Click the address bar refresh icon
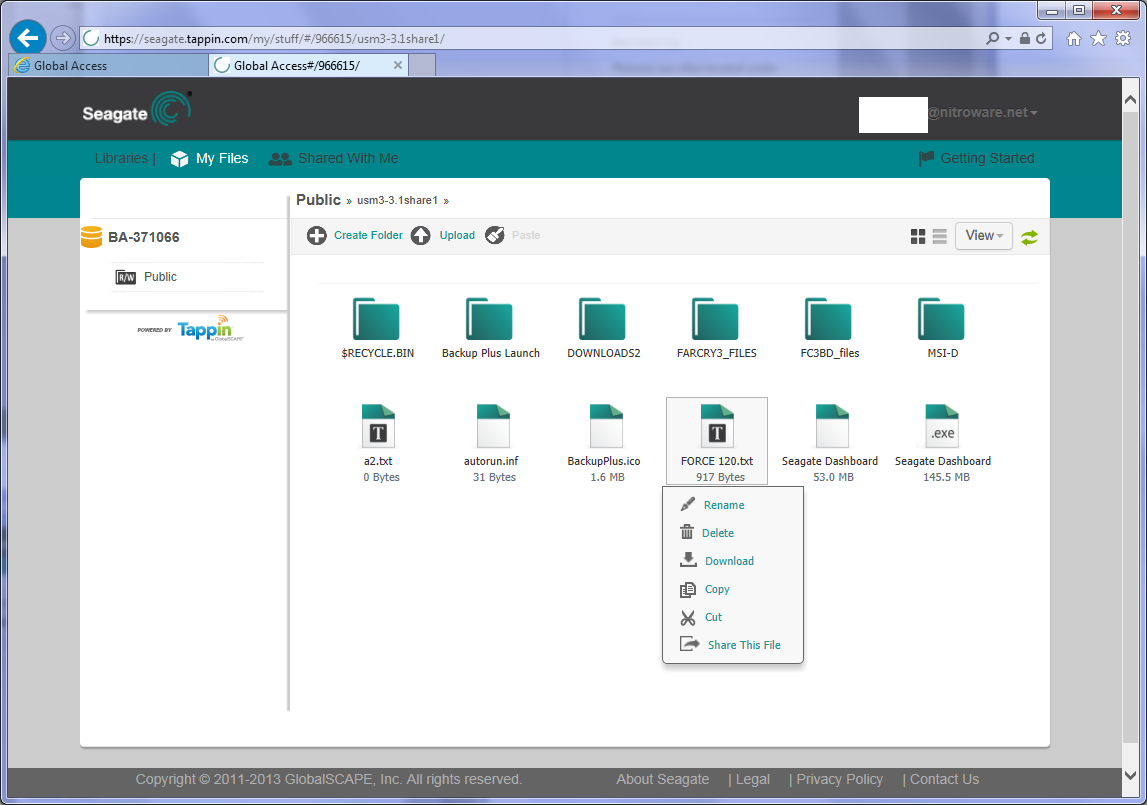The width and height of the screenshot is (1147, 805). click(x=1041, y=38)
